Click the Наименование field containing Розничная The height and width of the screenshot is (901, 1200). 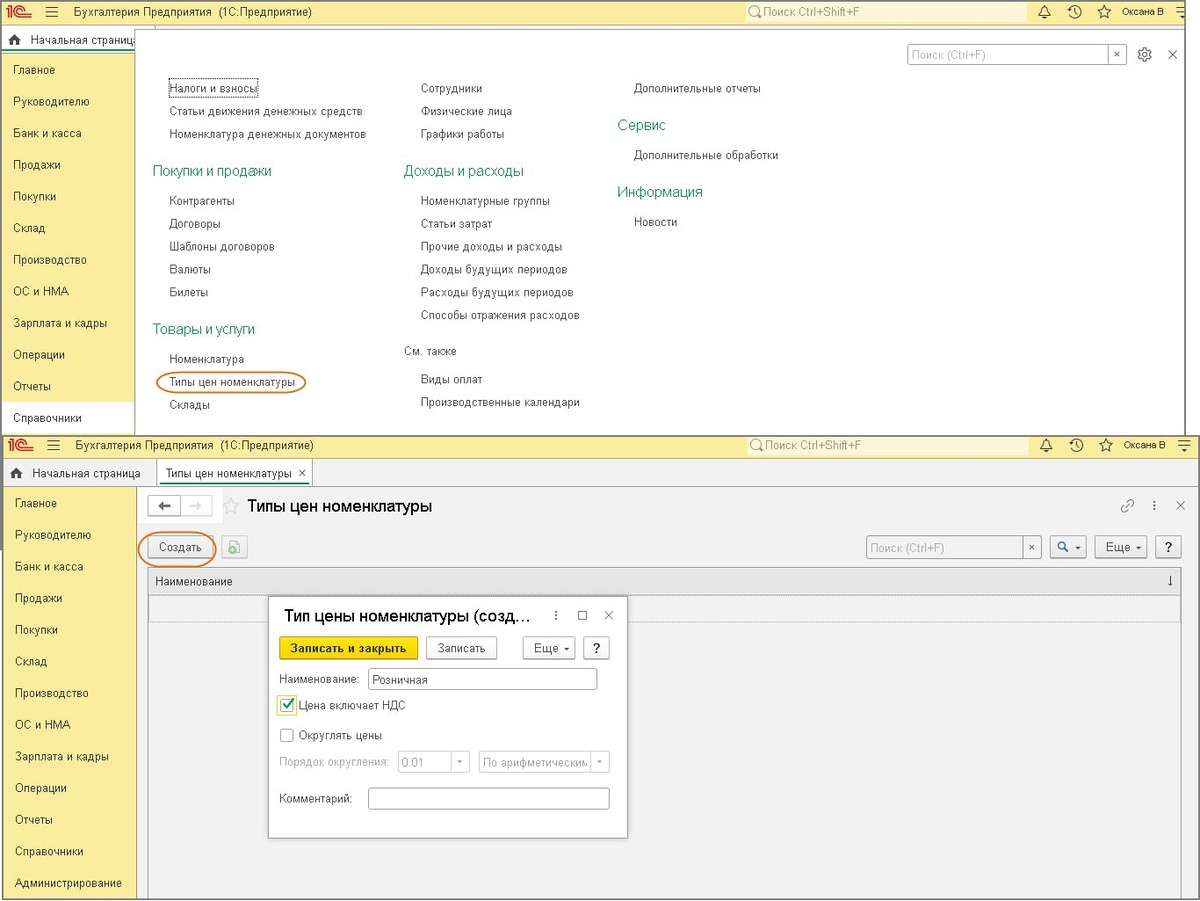pyautogui.click(x=482, y=679)
